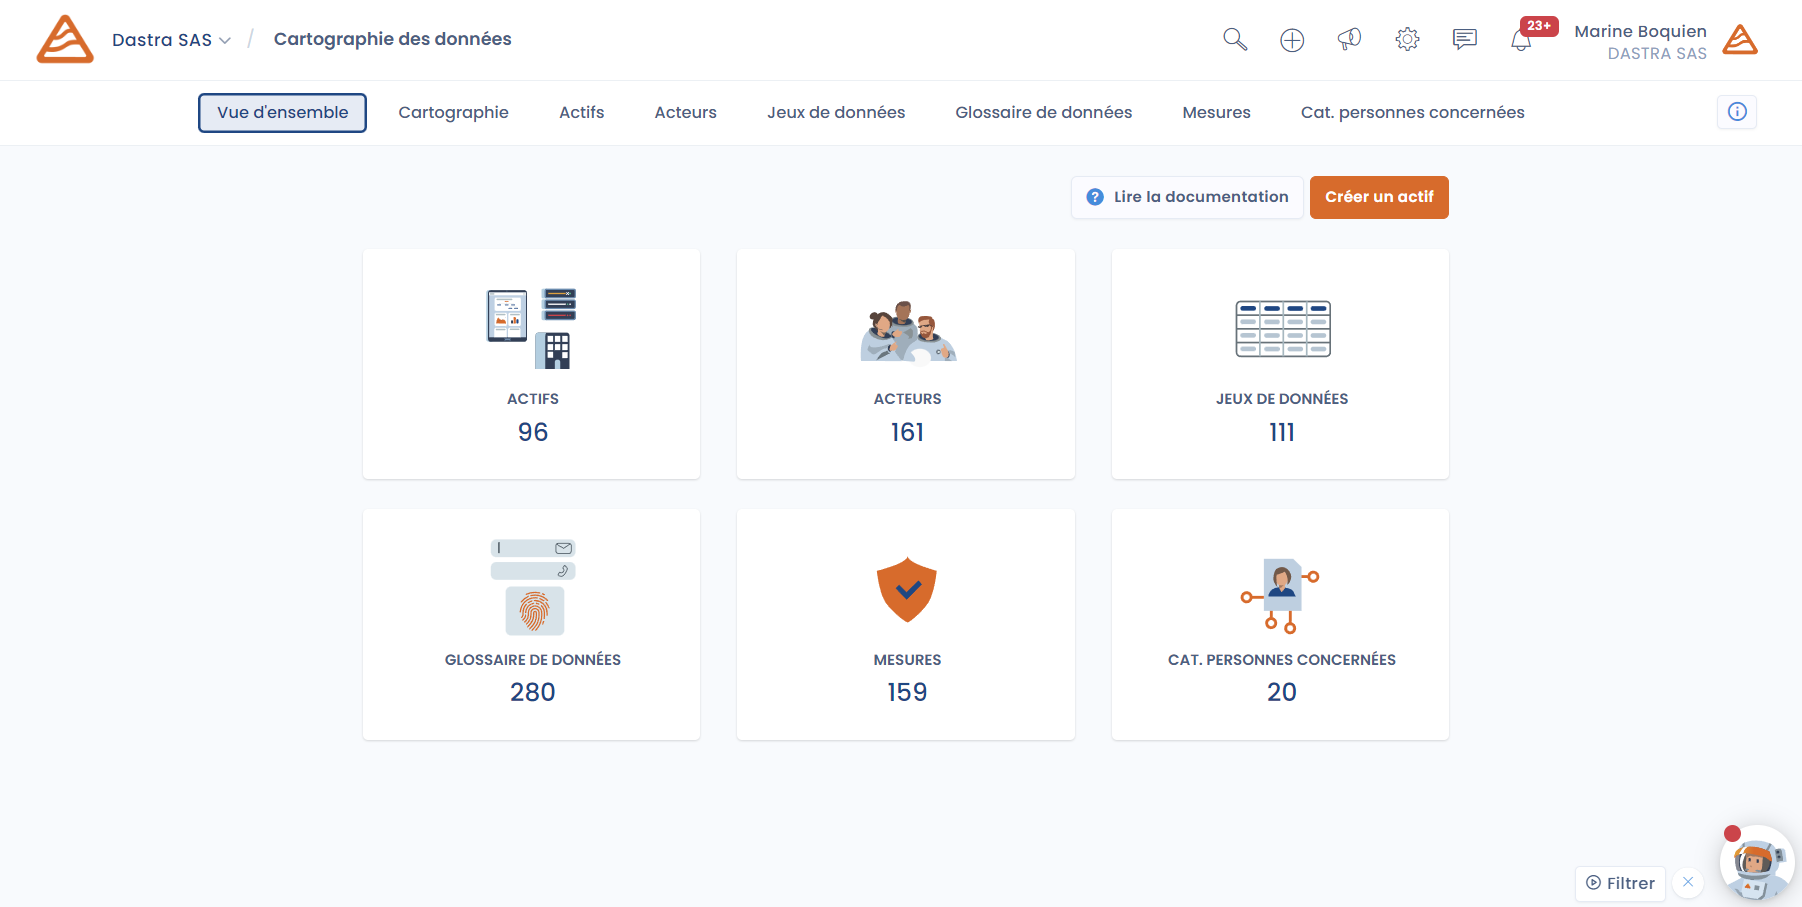Click the 111 datasets count

pos(1282,432)
